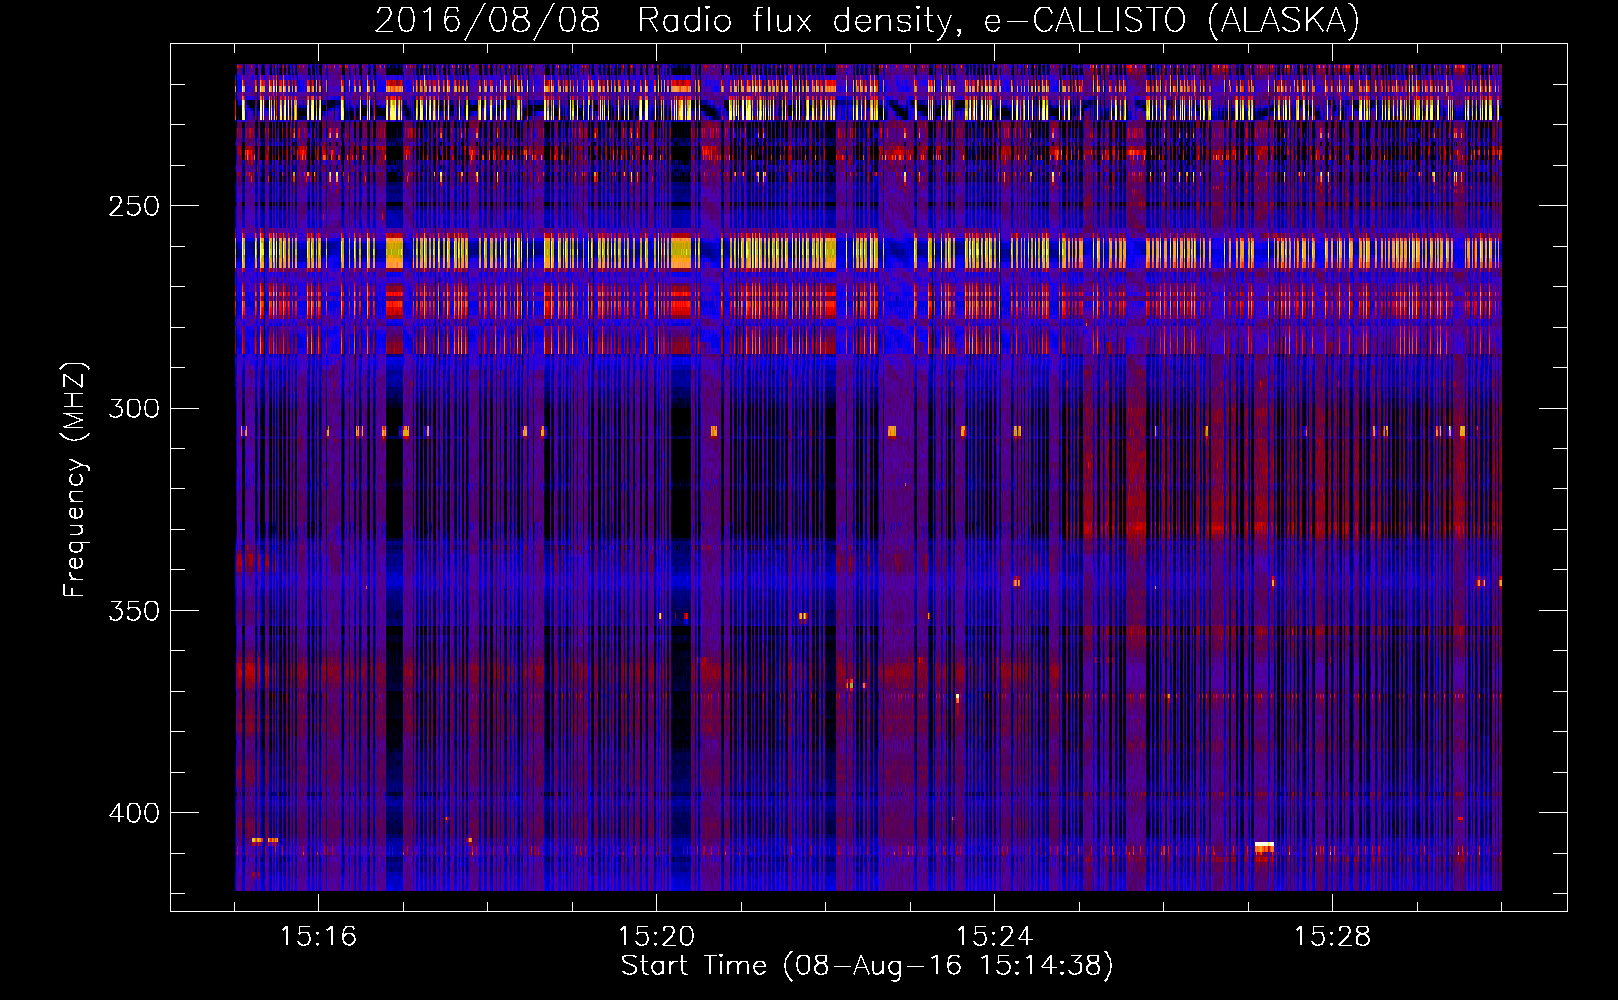The width and height of the screenshot is (1618, 1000).
Task: Click the bright yellow band near 262 MHz
Action: pos(868,251)
